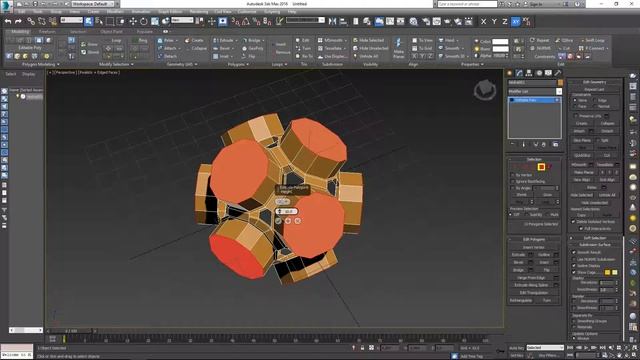Toggle the Percent Snap button
The width and height of the screenshot is (640, 360).
[x=256, y=22]
